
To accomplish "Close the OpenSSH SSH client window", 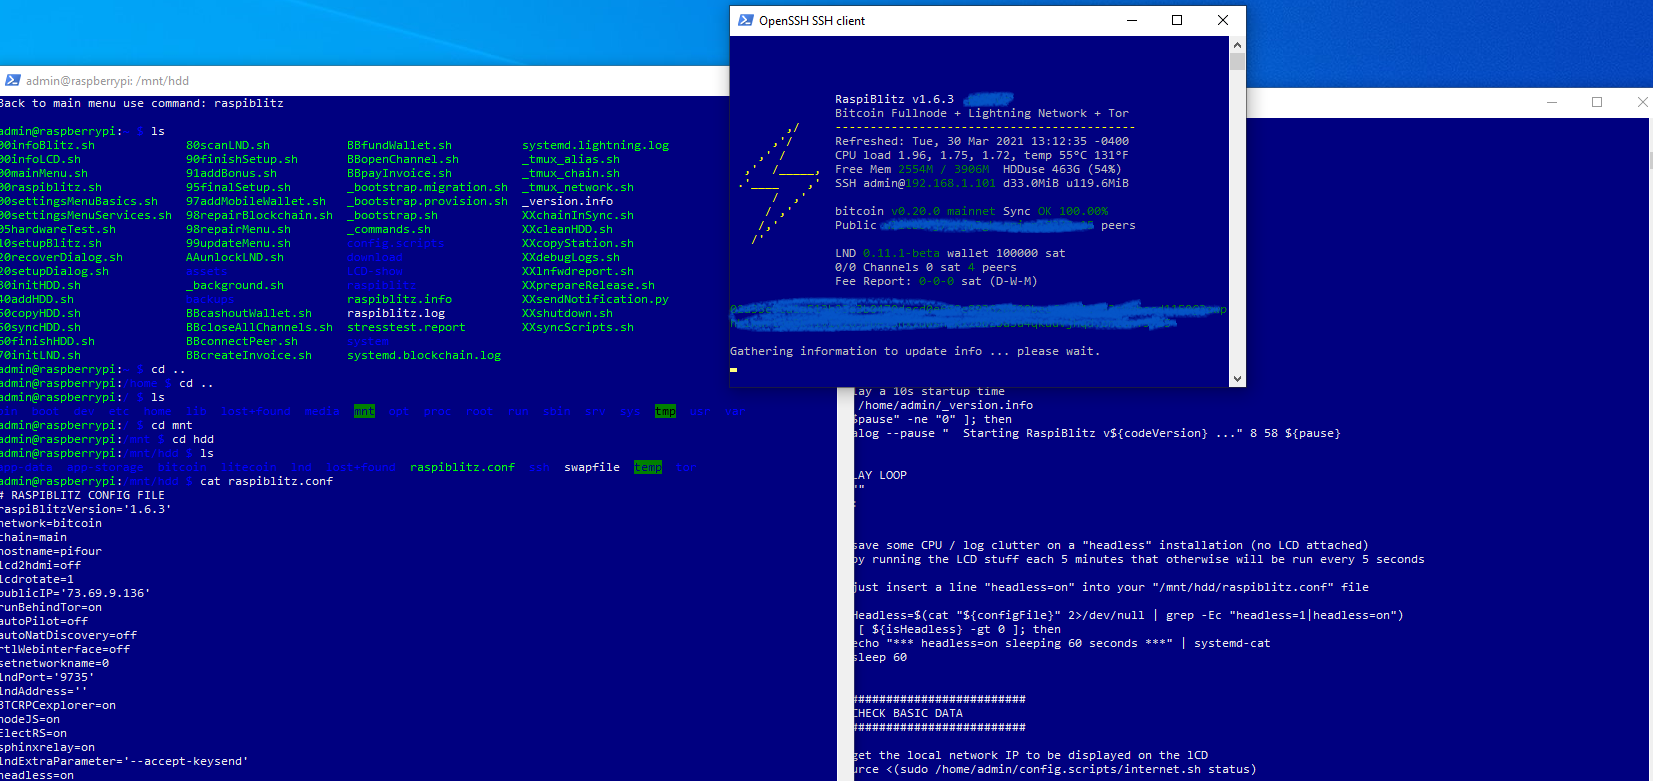I will tap(1223, 20).
